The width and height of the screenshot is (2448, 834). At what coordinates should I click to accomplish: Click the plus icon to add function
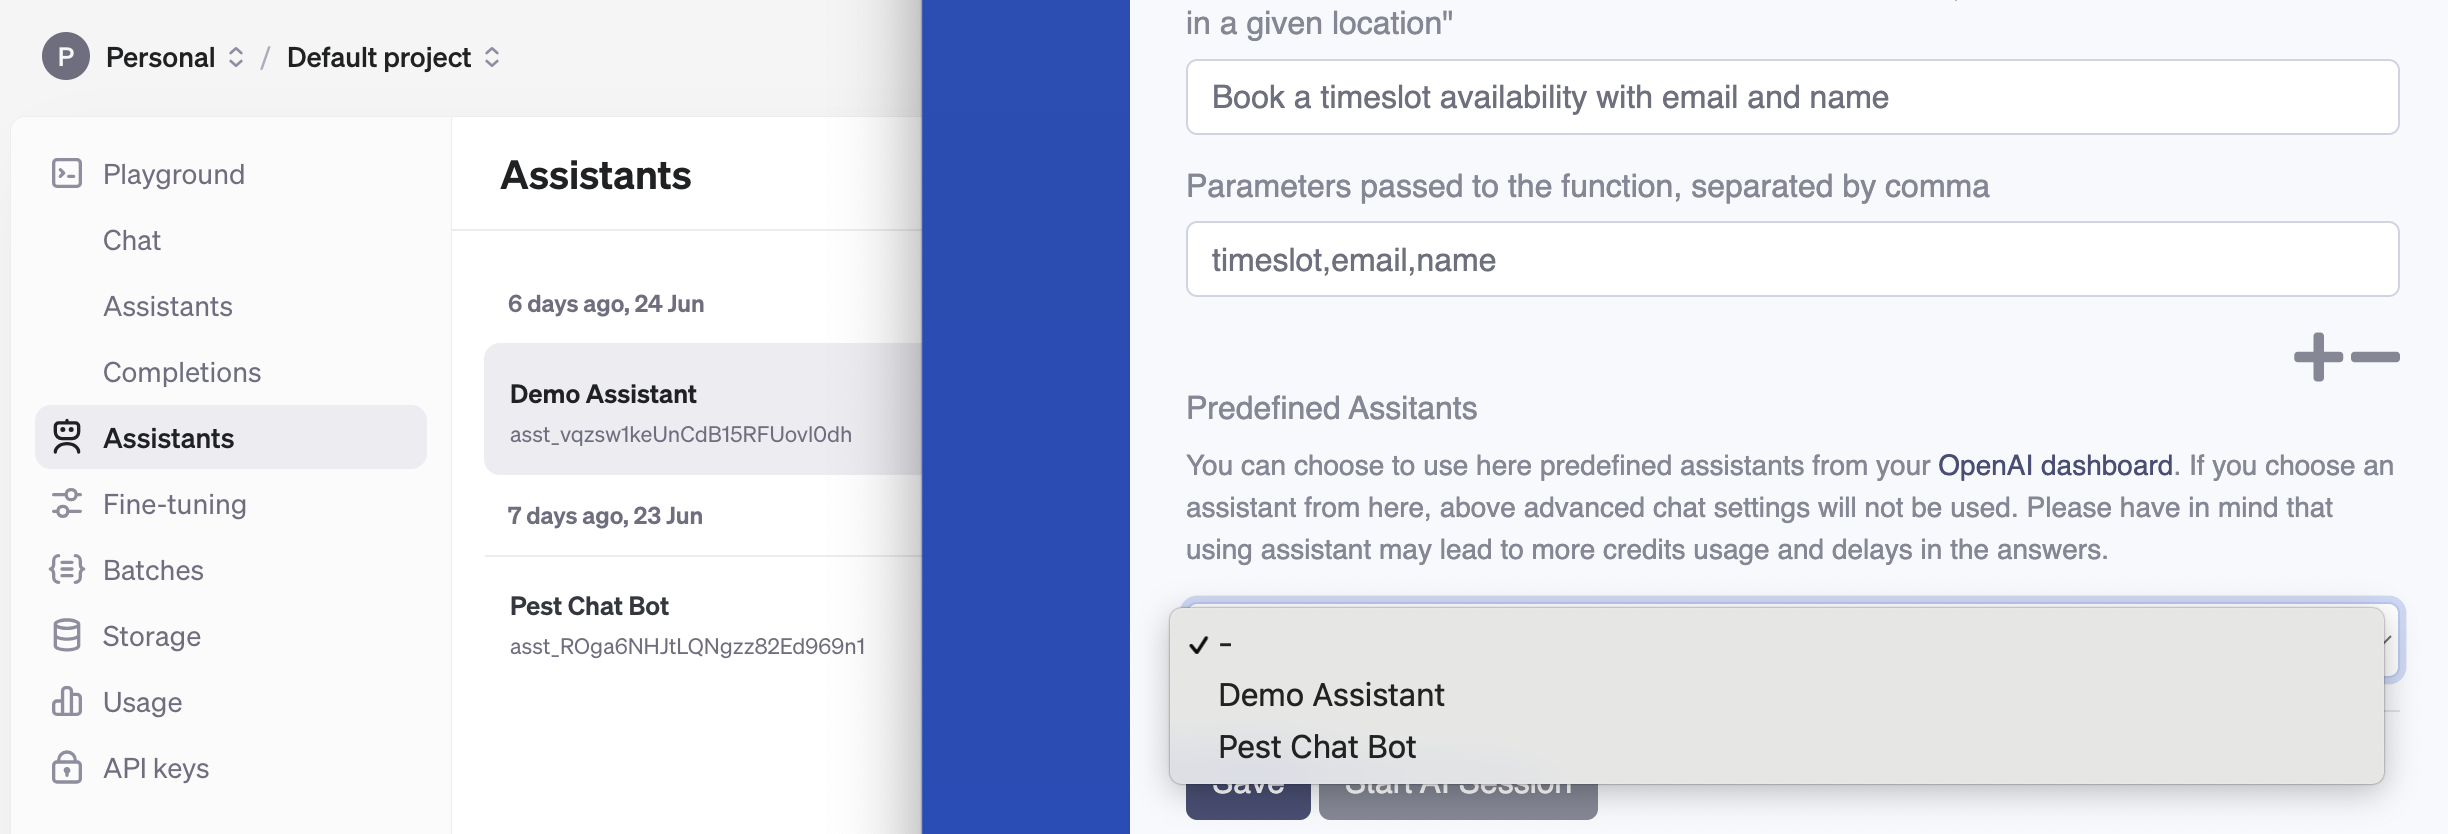(x=2317, y=357)
